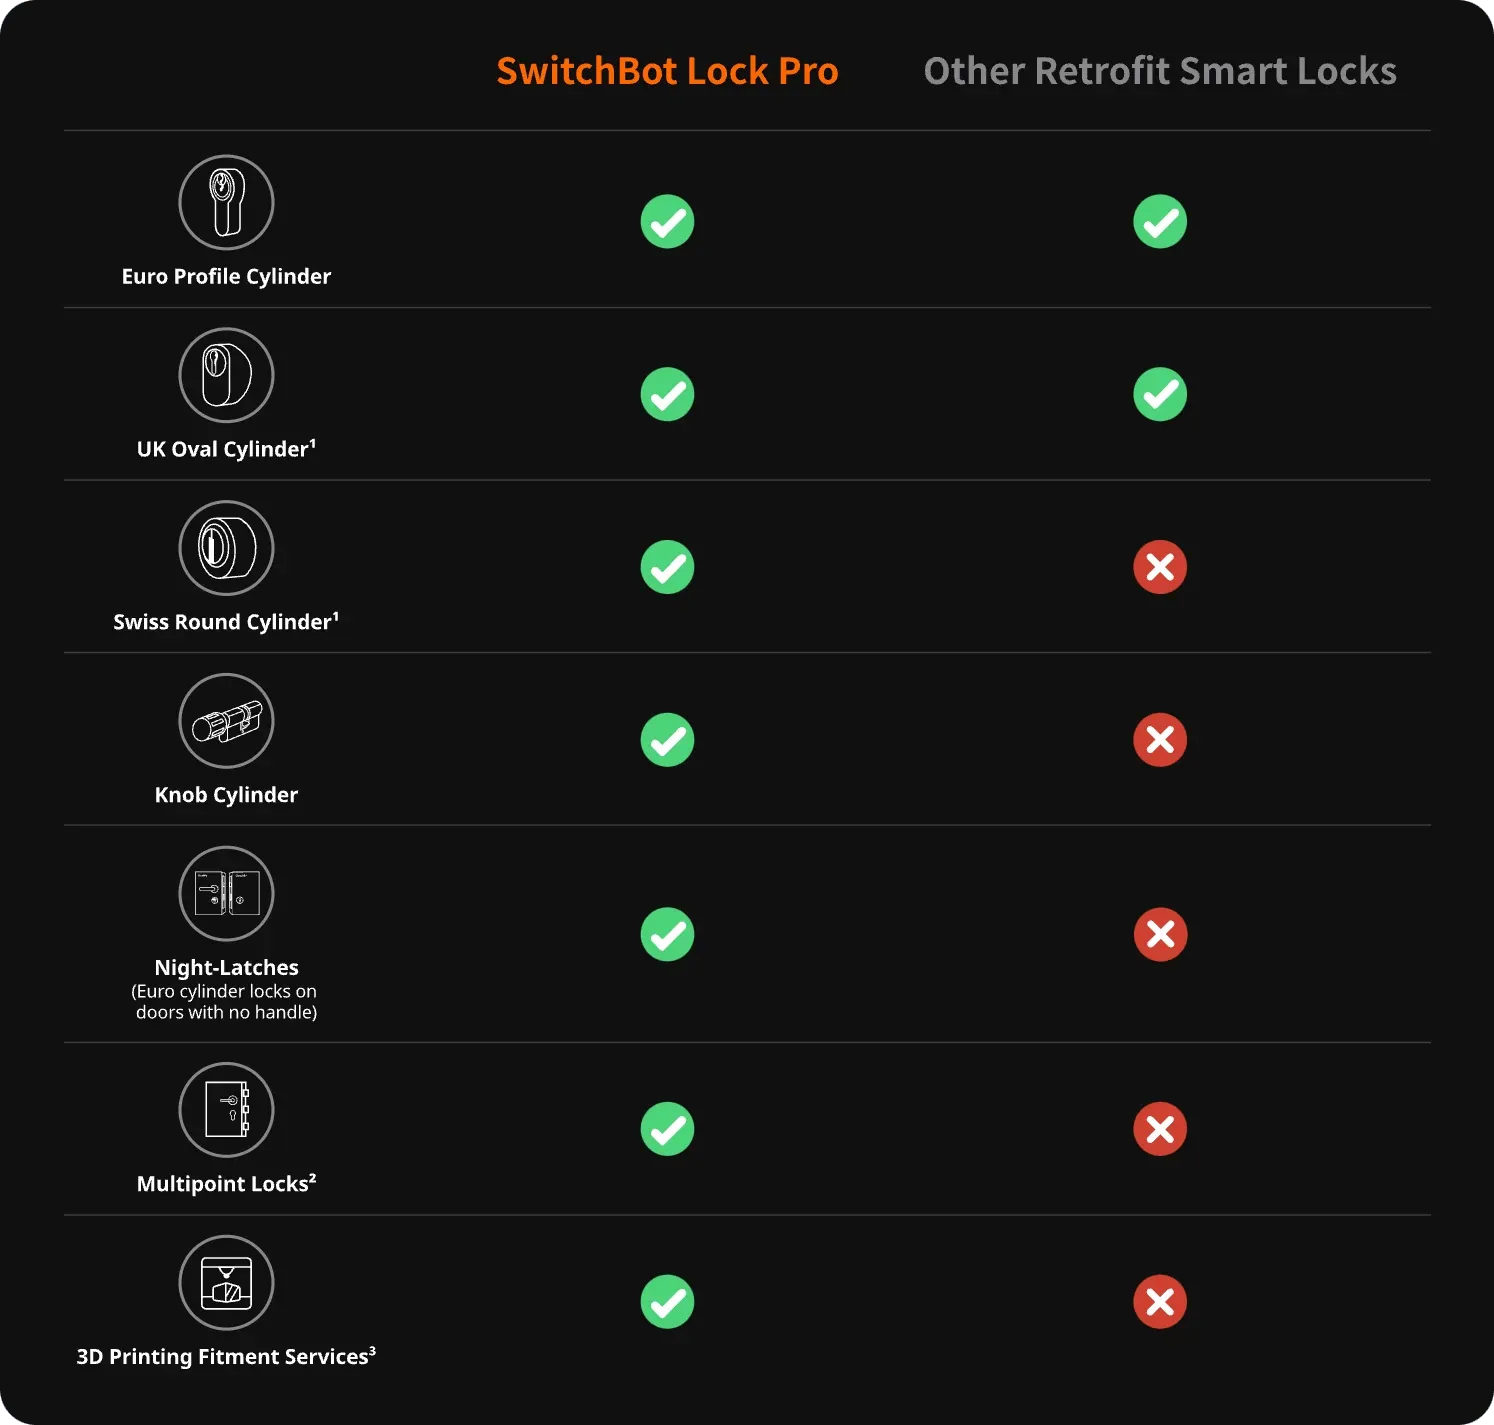1494x1425 pixels.
Task: Click the 3D Printing Fitment Services label
Action: point(226,1357)
